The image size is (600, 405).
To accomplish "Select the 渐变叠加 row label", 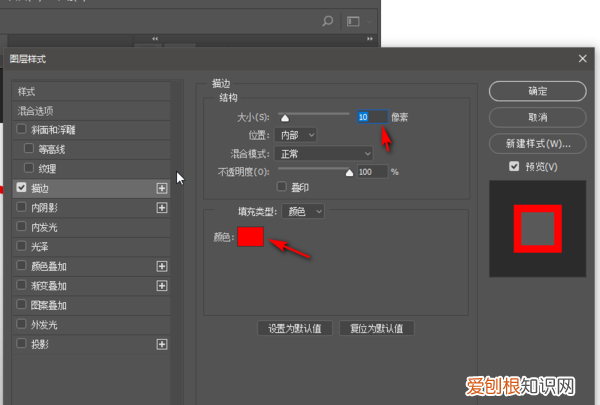I will 49,286.
